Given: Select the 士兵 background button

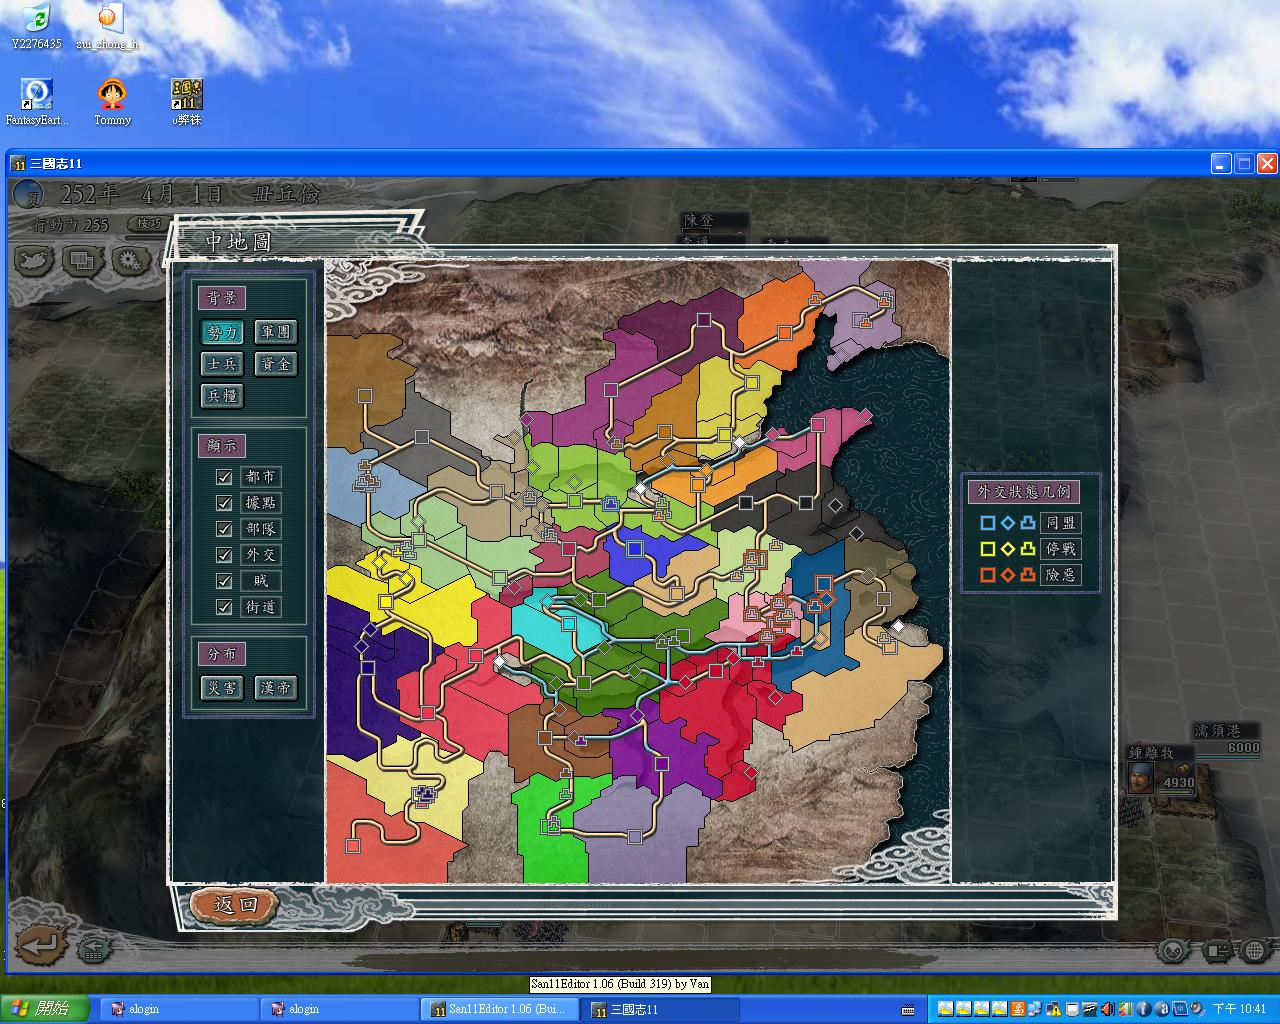Looking at the screenshot, I should click(x=222, y=364).
